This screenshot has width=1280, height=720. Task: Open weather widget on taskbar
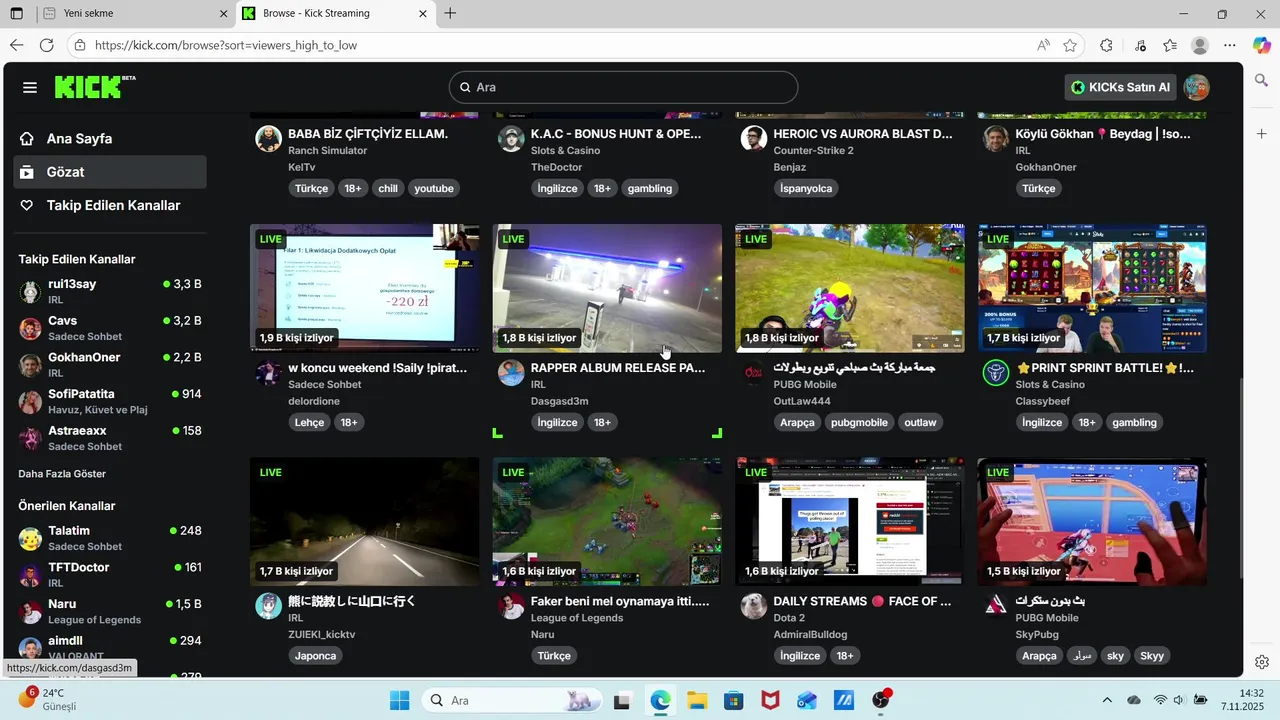(48, 699)
